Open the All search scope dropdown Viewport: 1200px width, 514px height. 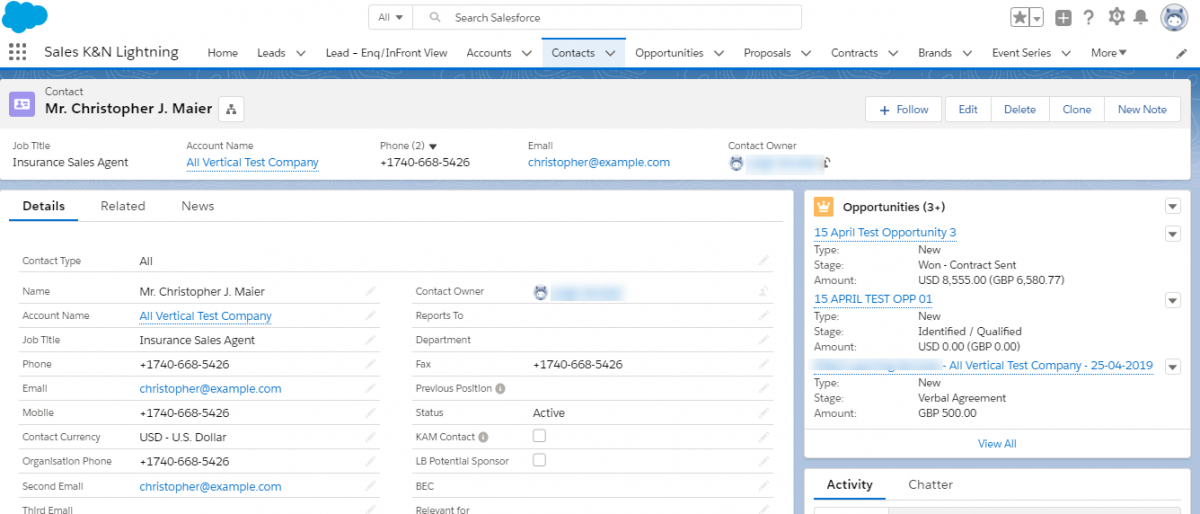coord(391,17)
